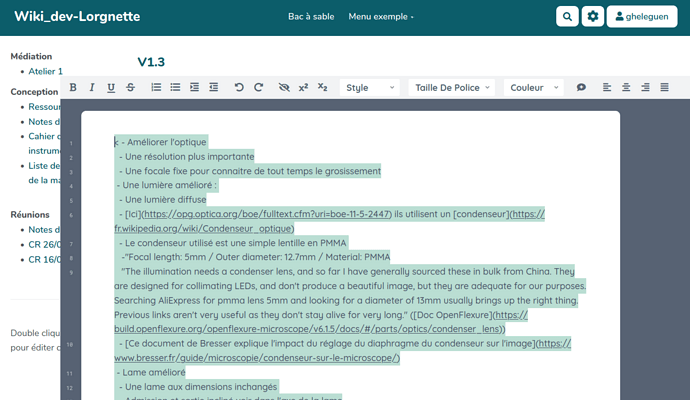The height and width of the screenshot is (400, 690).
Task: Open the Wiki_dev-Lorgnette home title
Action: (x=77, y=16)
